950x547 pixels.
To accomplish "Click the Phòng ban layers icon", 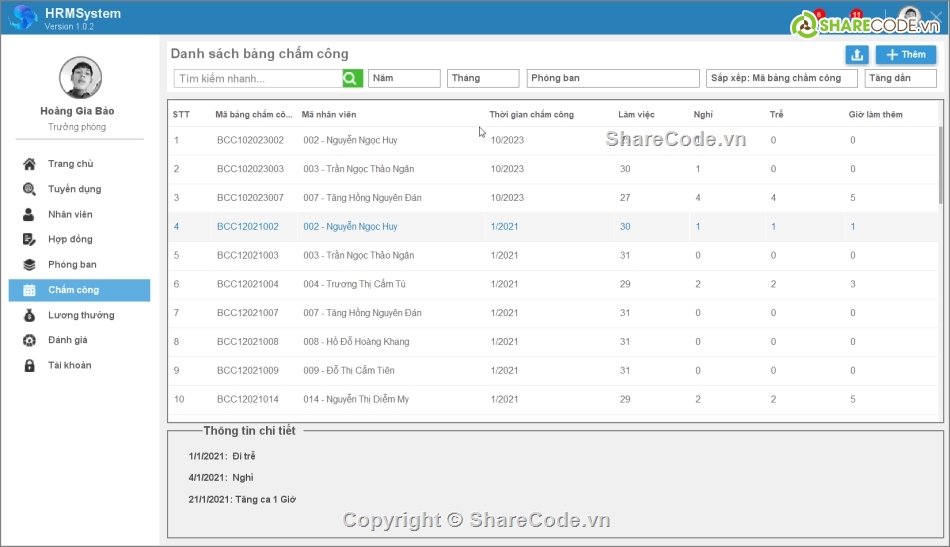I will pos(29,265).
